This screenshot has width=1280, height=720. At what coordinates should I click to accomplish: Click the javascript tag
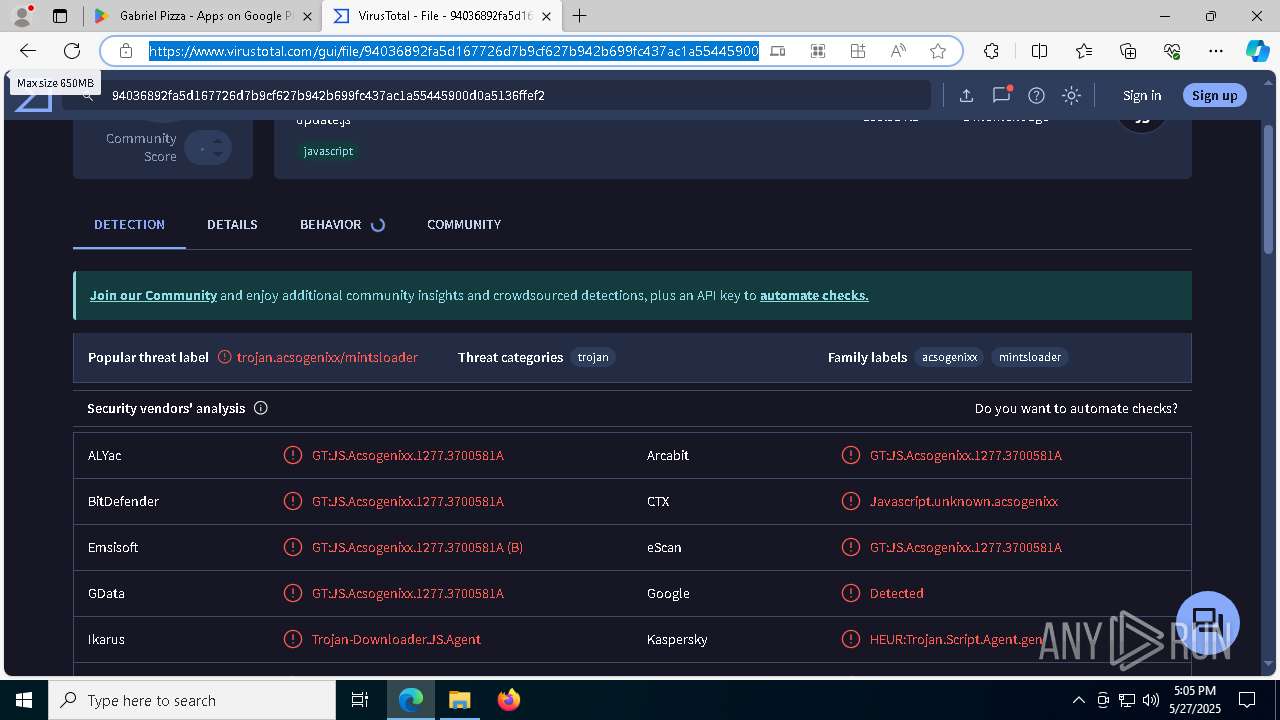coord(328,151)
